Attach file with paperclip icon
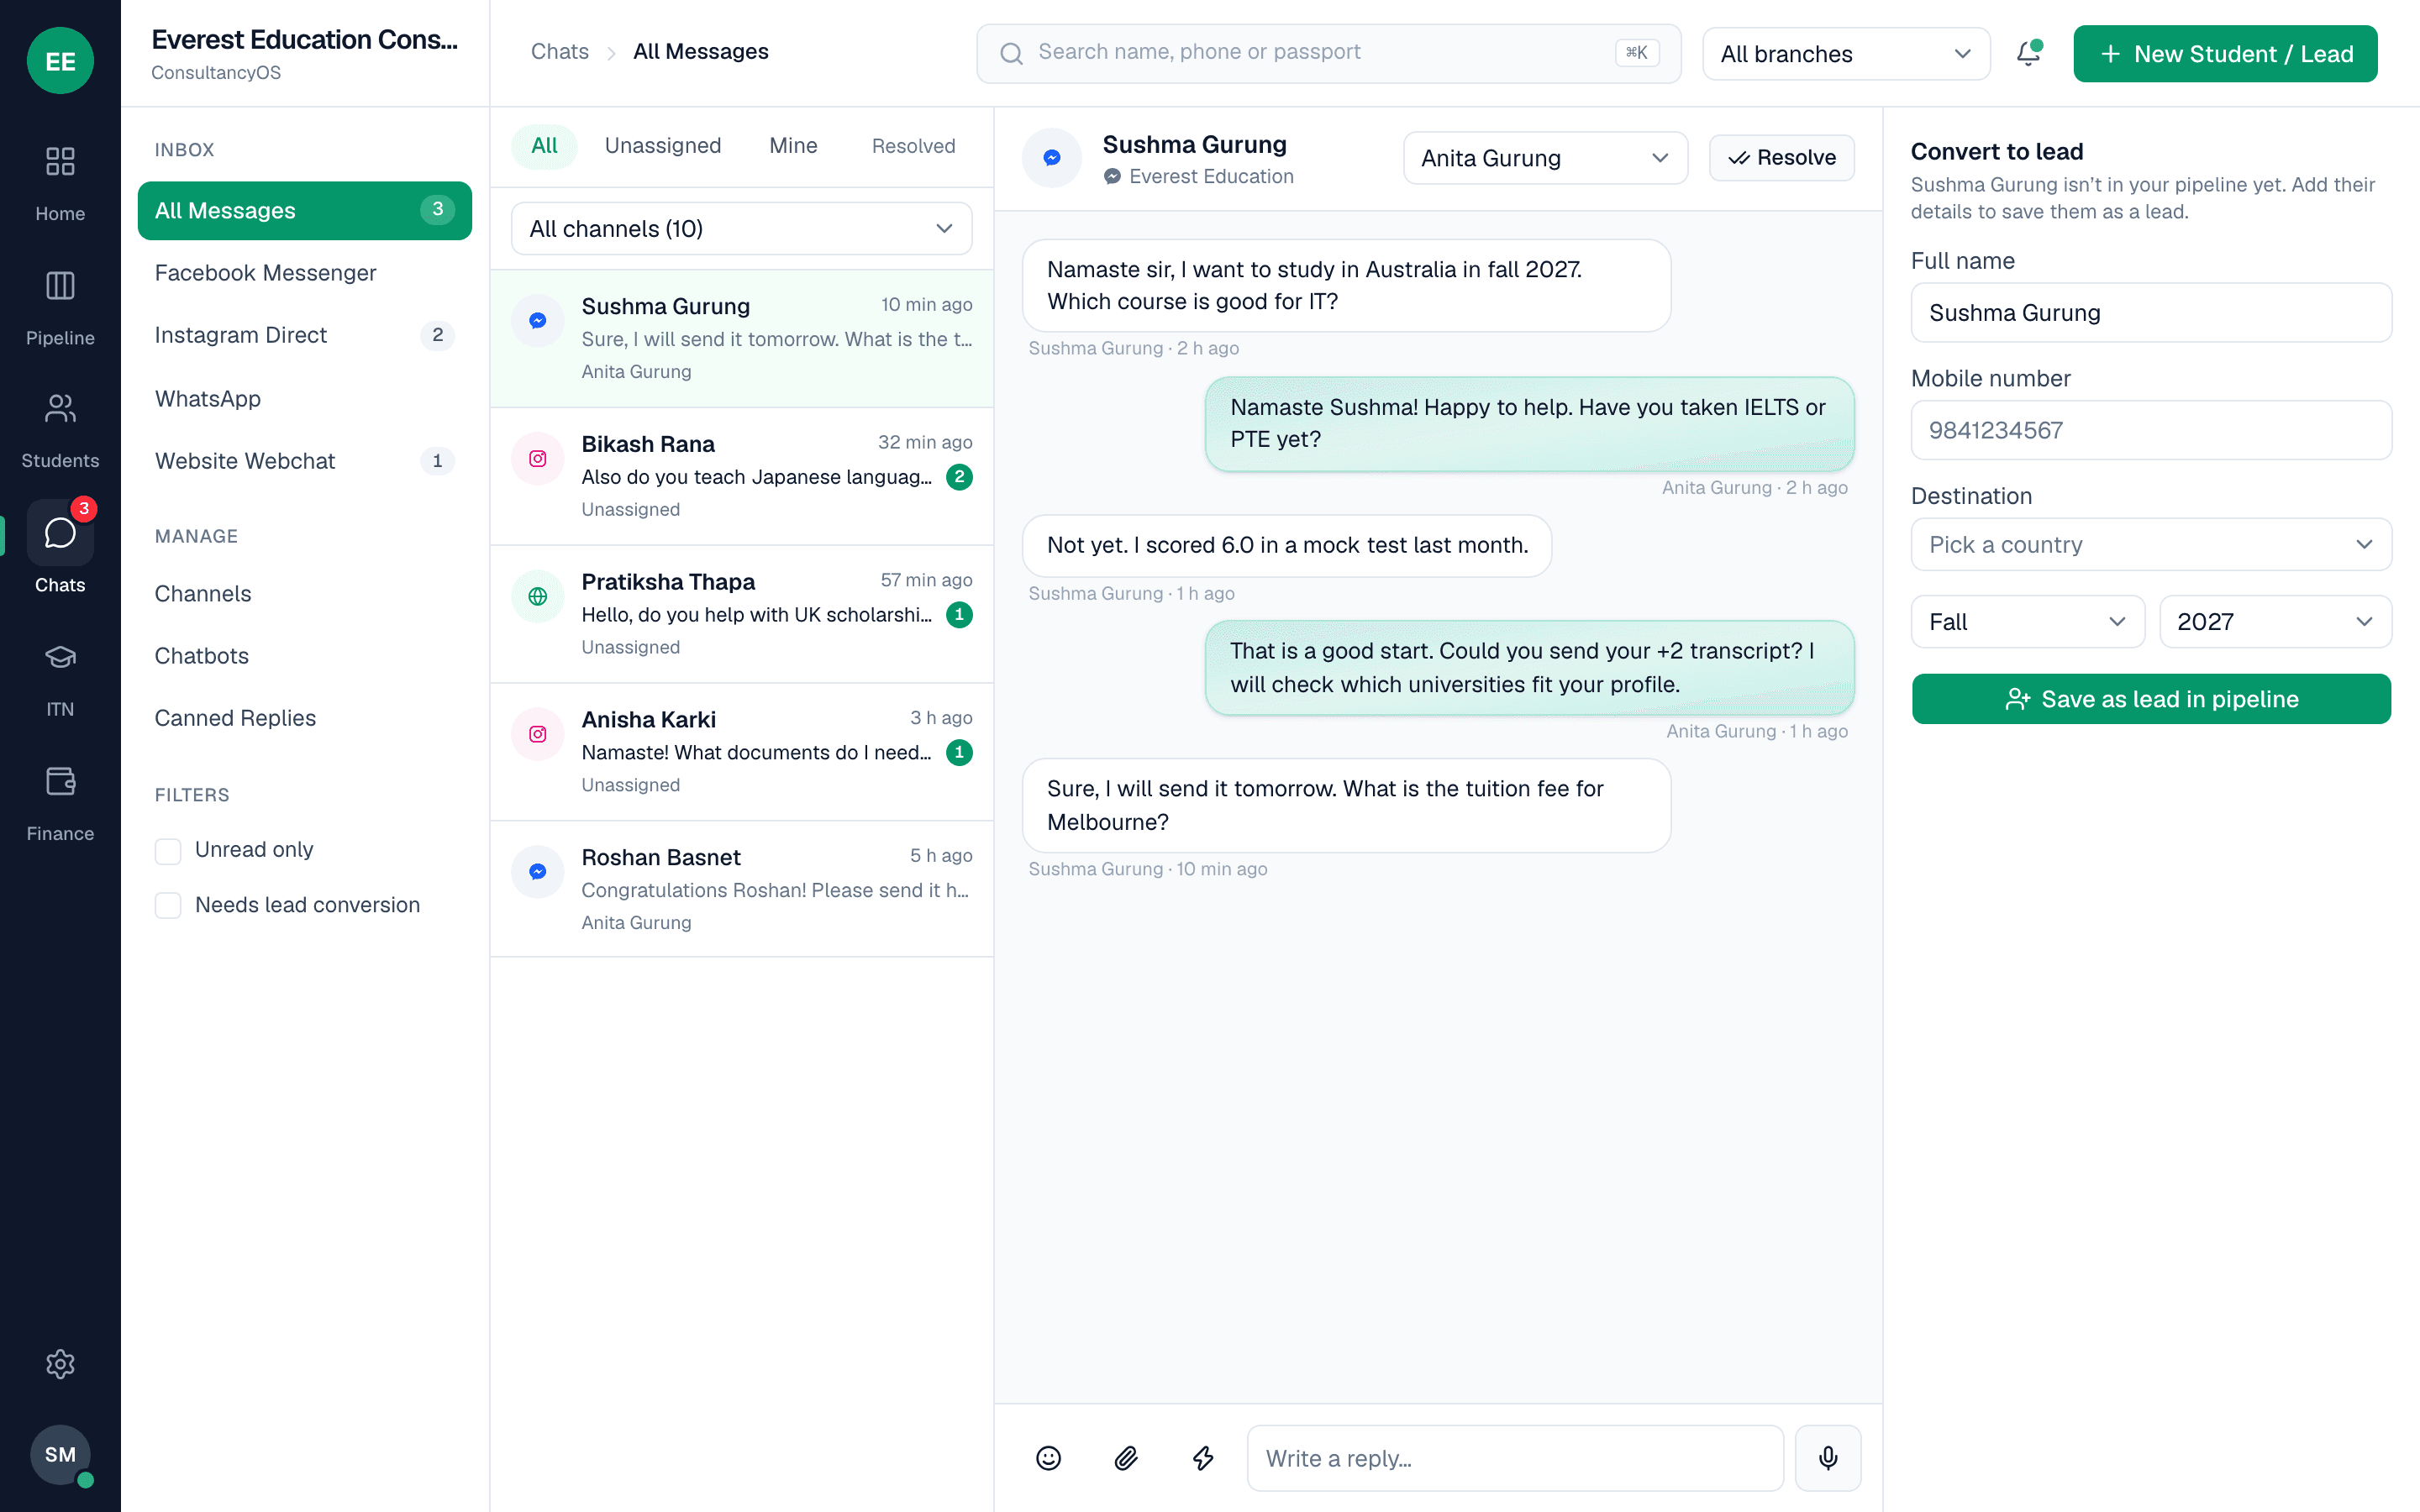The image size is (2420, 1512). pos(1126,1458)
